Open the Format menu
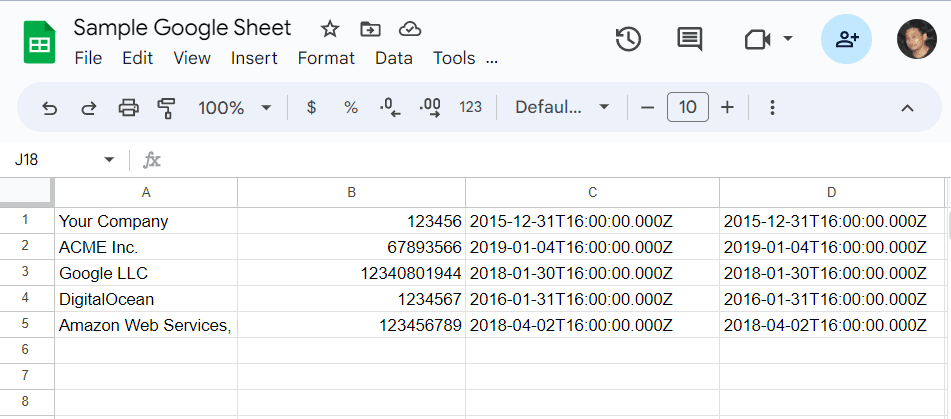The width and height of the screenshot is (951, 419). click(326, 58)
